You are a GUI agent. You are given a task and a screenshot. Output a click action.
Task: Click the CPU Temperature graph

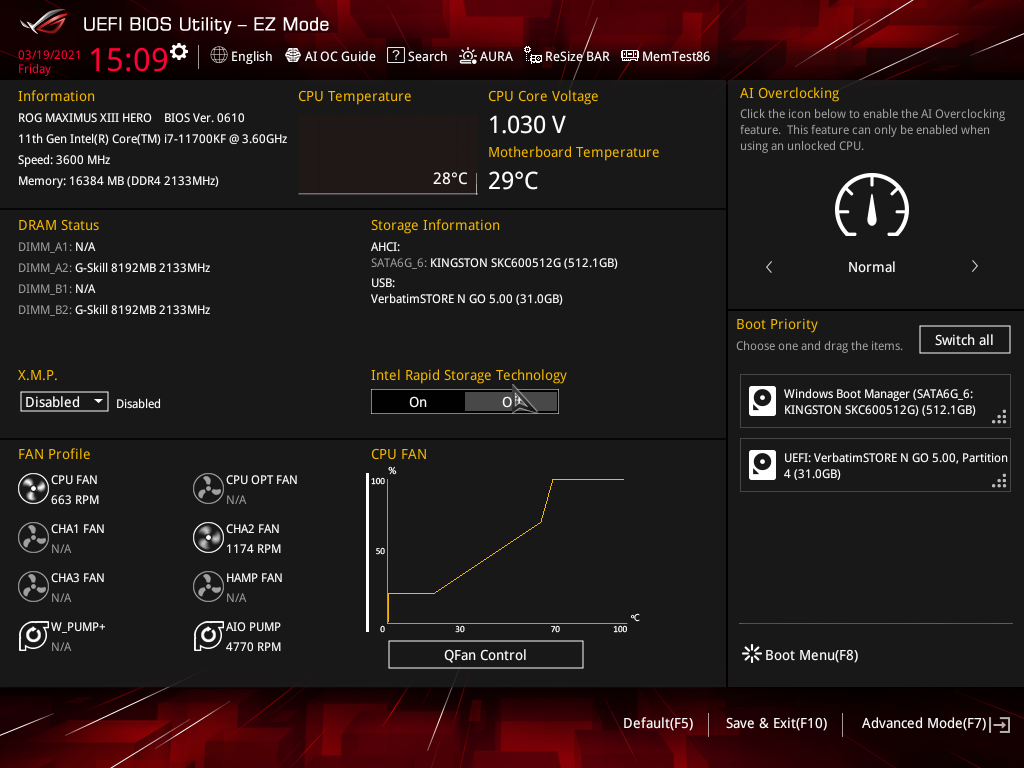point(387,155)
